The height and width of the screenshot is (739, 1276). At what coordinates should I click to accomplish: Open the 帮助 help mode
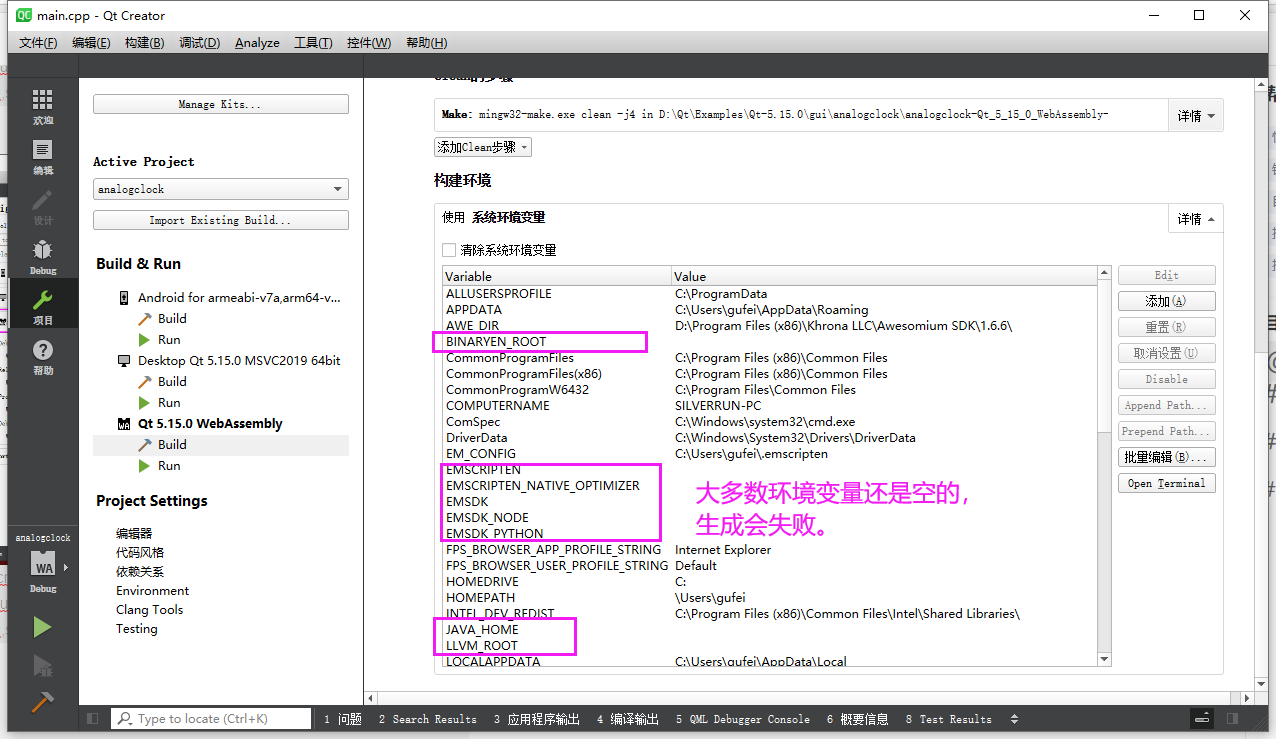(42, 355)
